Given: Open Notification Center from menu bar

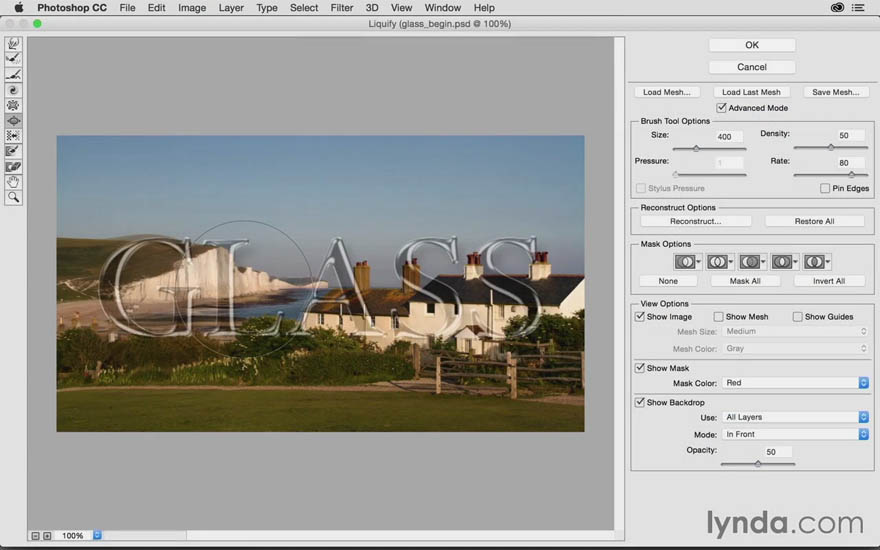Looking at the screenshot, I should pyautogui.click(x=858, y=8).
